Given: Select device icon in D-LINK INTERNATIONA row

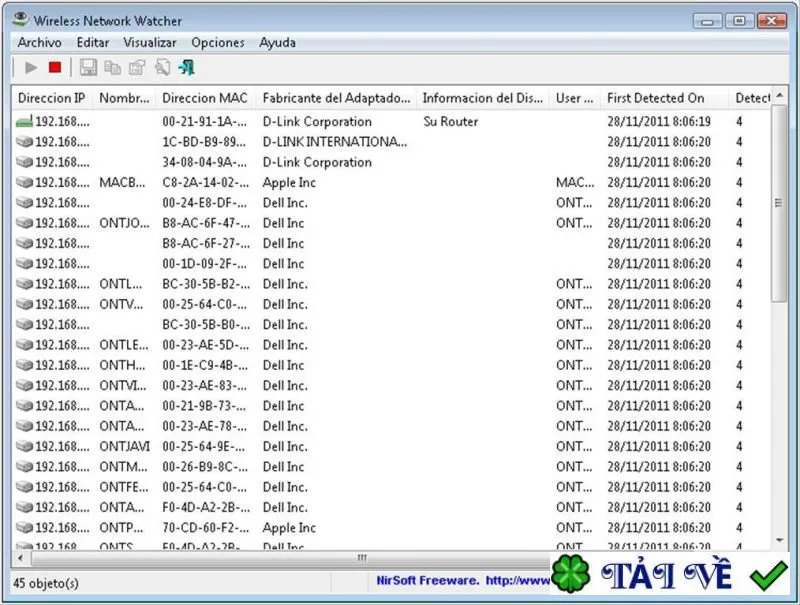Looking at the screenshot, I should [x=24, y=142].
